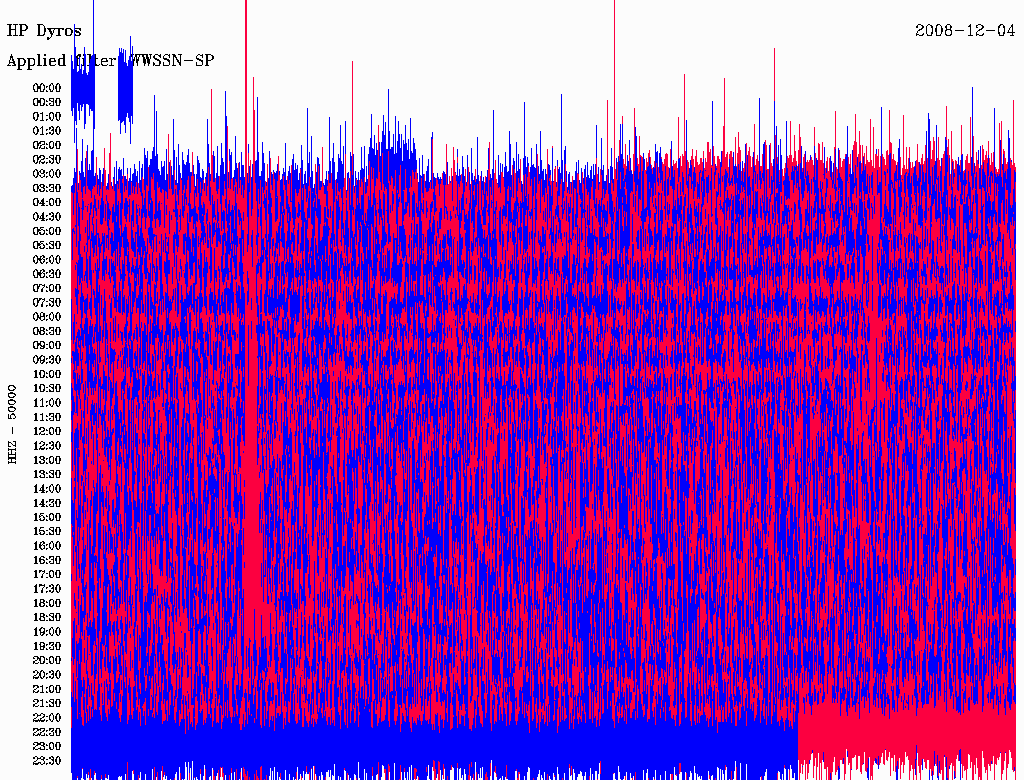The image size is (1024, 780).
Task: Click the 19:00 time row label
Action: 47,632
